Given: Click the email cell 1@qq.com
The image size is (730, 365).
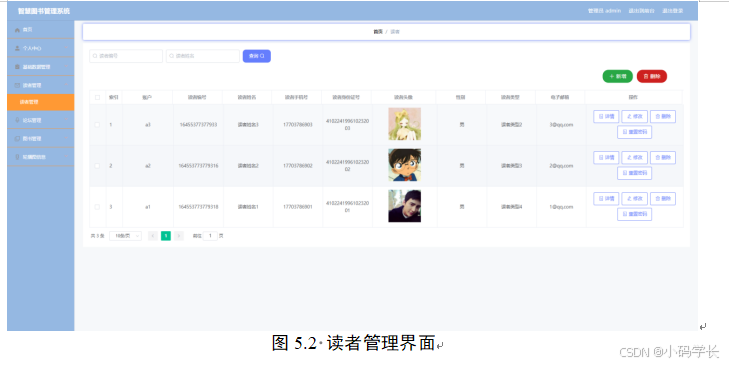Looking at the screenshot, I should click(561, 207).
